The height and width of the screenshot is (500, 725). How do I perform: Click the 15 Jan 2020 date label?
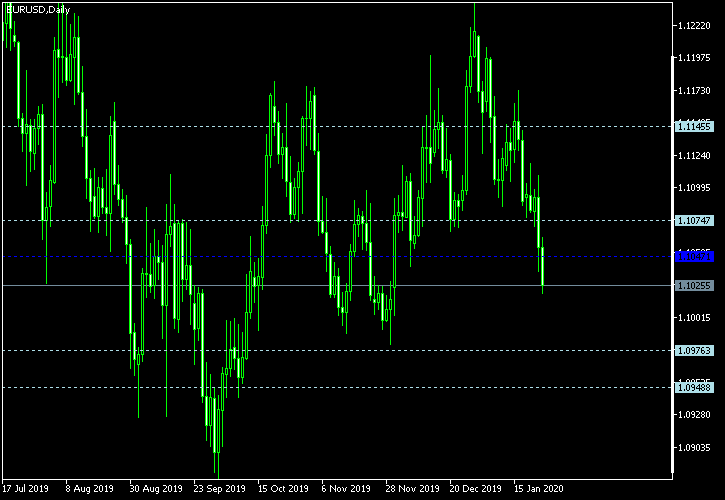pyautogui.click(x=539, y=488)
